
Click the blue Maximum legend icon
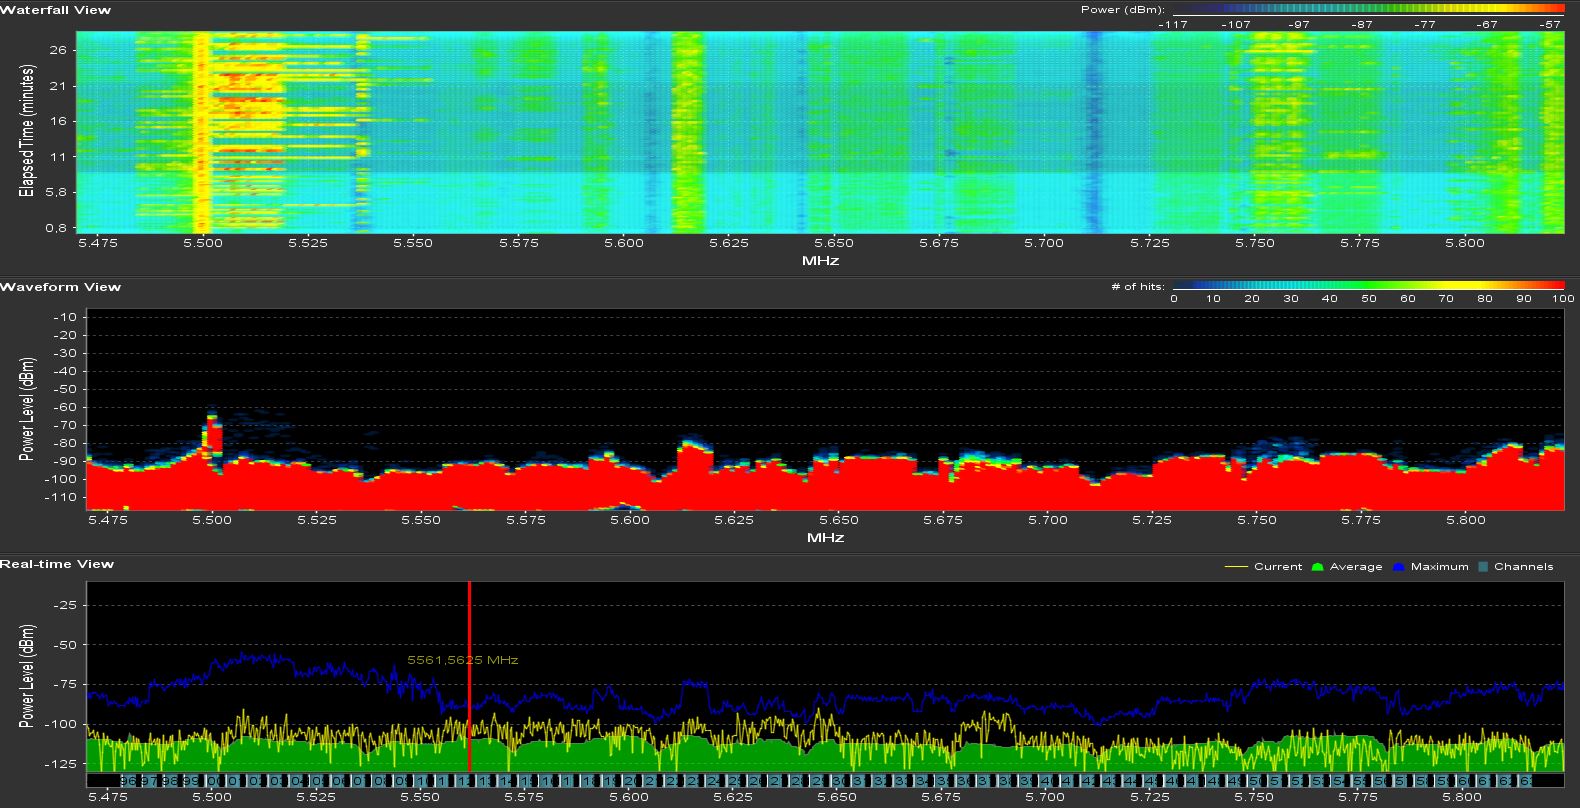click(1398, 567)
